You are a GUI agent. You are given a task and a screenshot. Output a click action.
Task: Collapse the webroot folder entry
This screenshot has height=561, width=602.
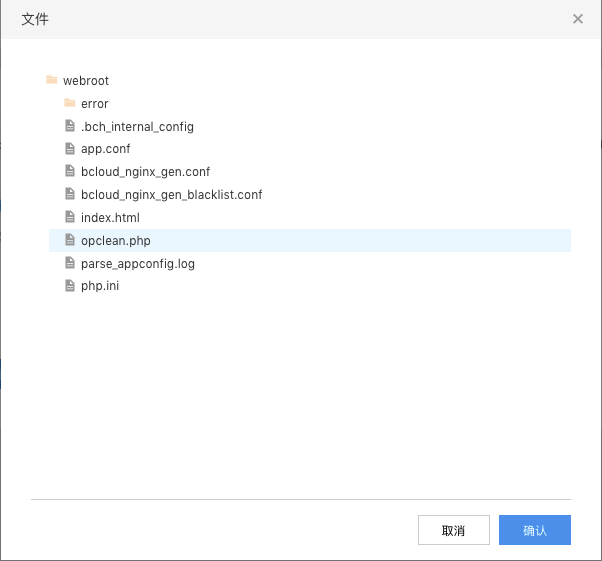(x=86, y=81)
